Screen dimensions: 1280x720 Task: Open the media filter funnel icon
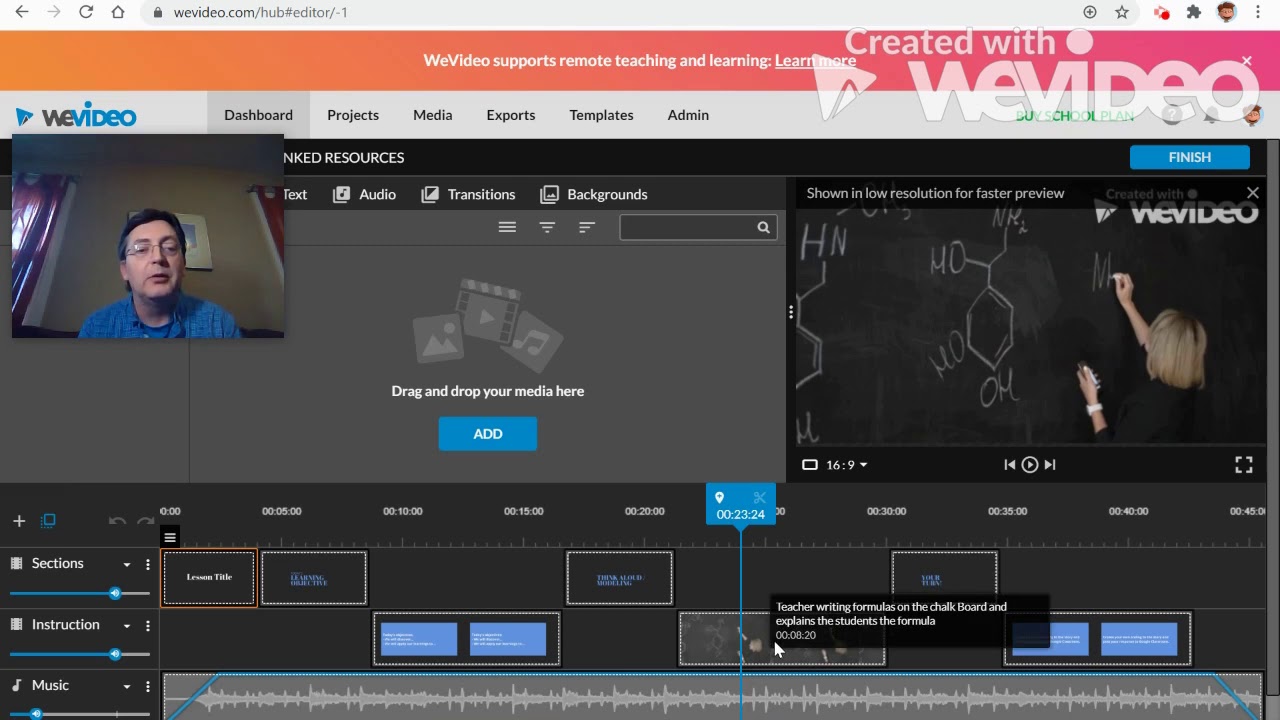coord(547,227)
